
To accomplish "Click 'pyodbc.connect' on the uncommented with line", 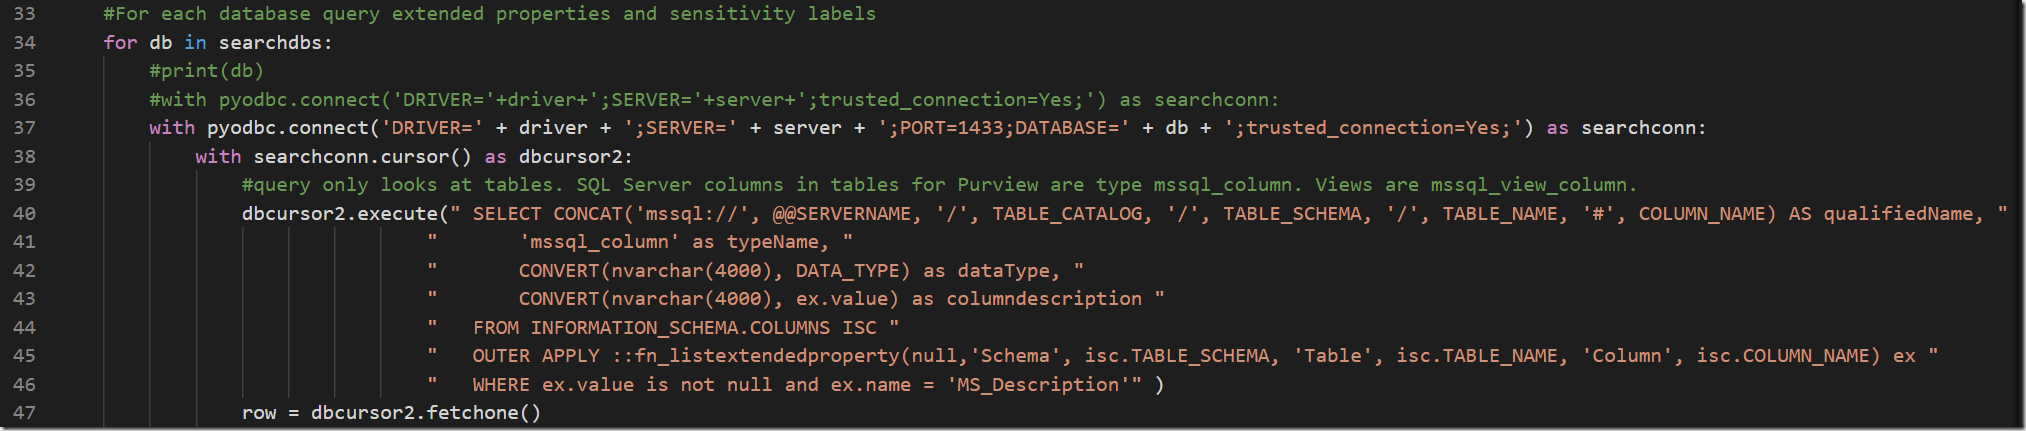I will pos(288,128).
